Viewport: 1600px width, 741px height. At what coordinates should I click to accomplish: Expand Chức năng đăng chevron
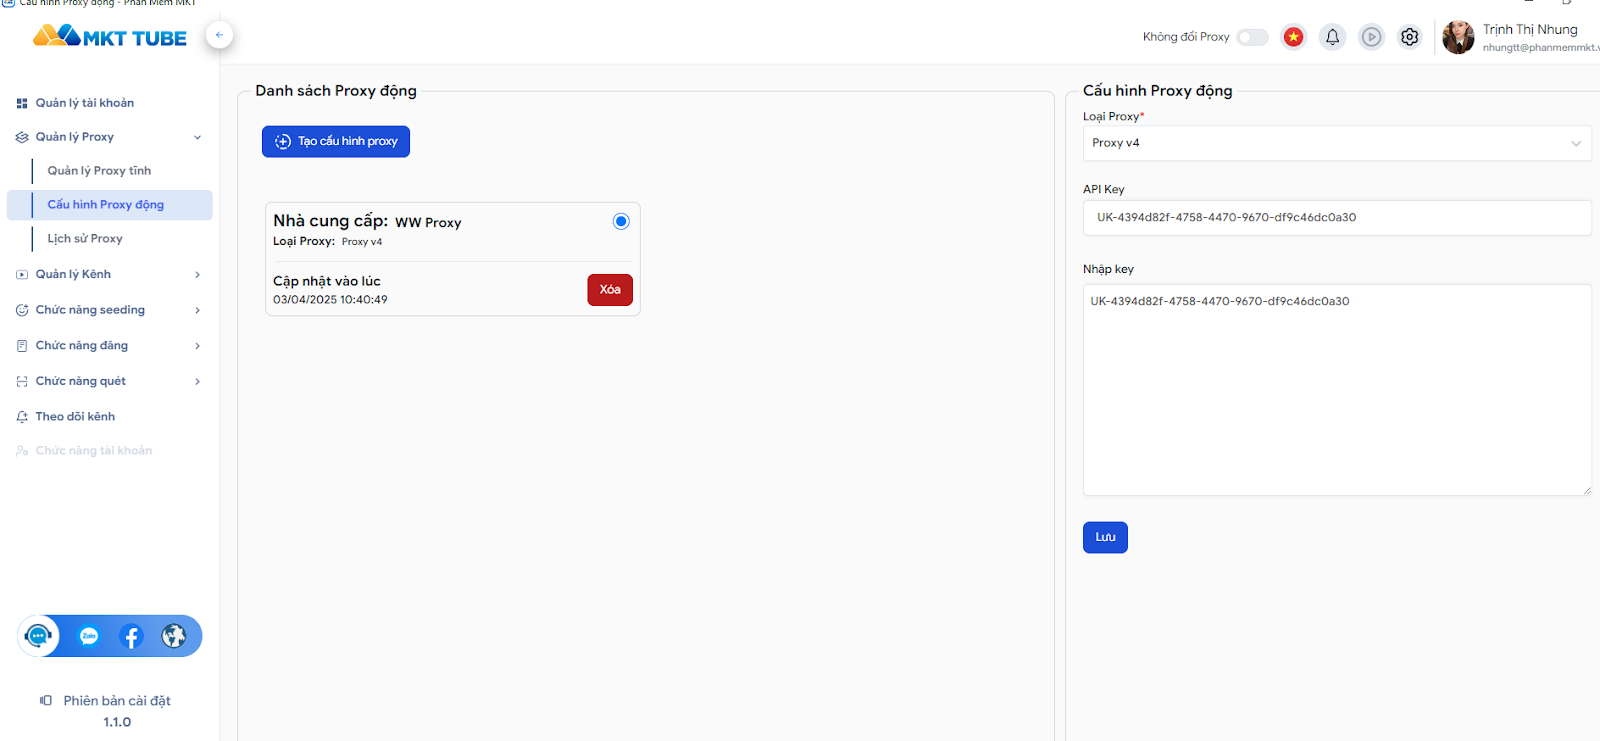[197, 346]
